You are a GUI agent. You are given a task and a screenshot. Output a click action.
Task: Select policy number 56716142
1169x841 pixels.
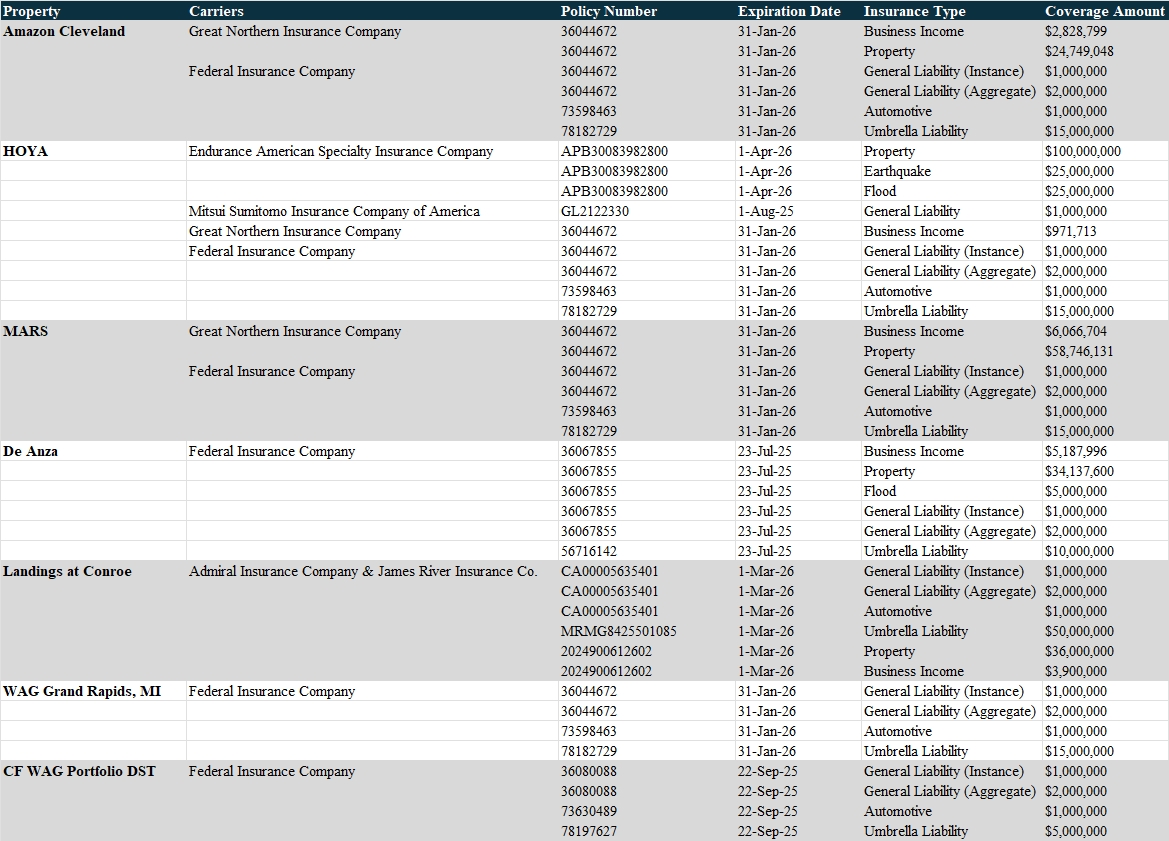point(589,551)
